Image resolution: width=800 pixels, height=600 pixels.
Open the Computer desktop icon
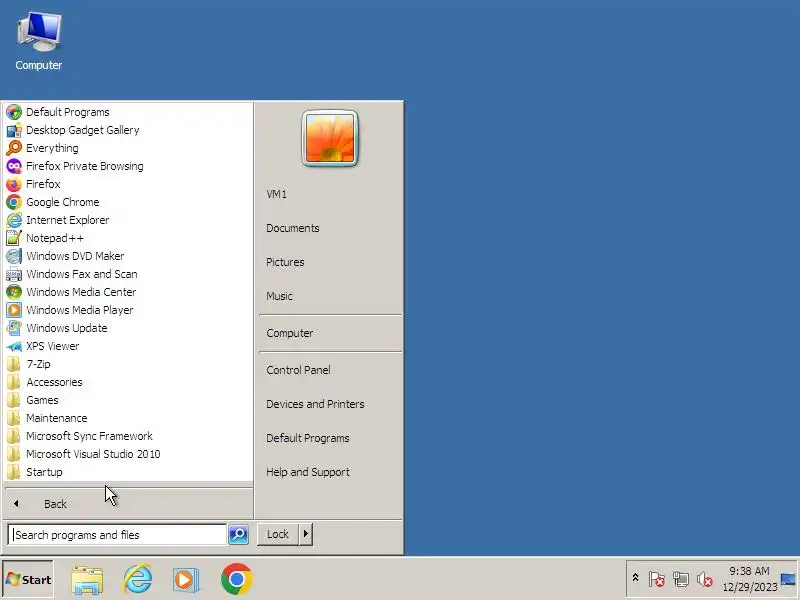(x=39, y=41)
